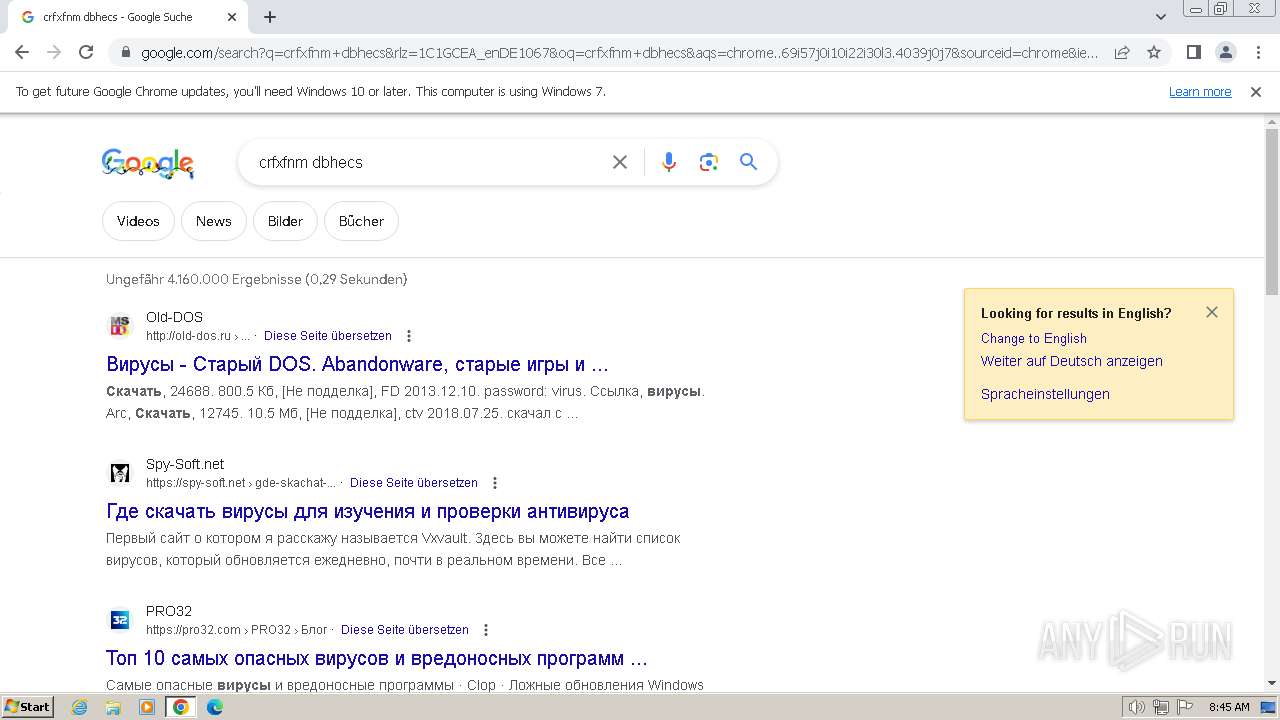Click the address bar URL
The width and height of the screenshot is (1280, 720).
pos(619,53)
